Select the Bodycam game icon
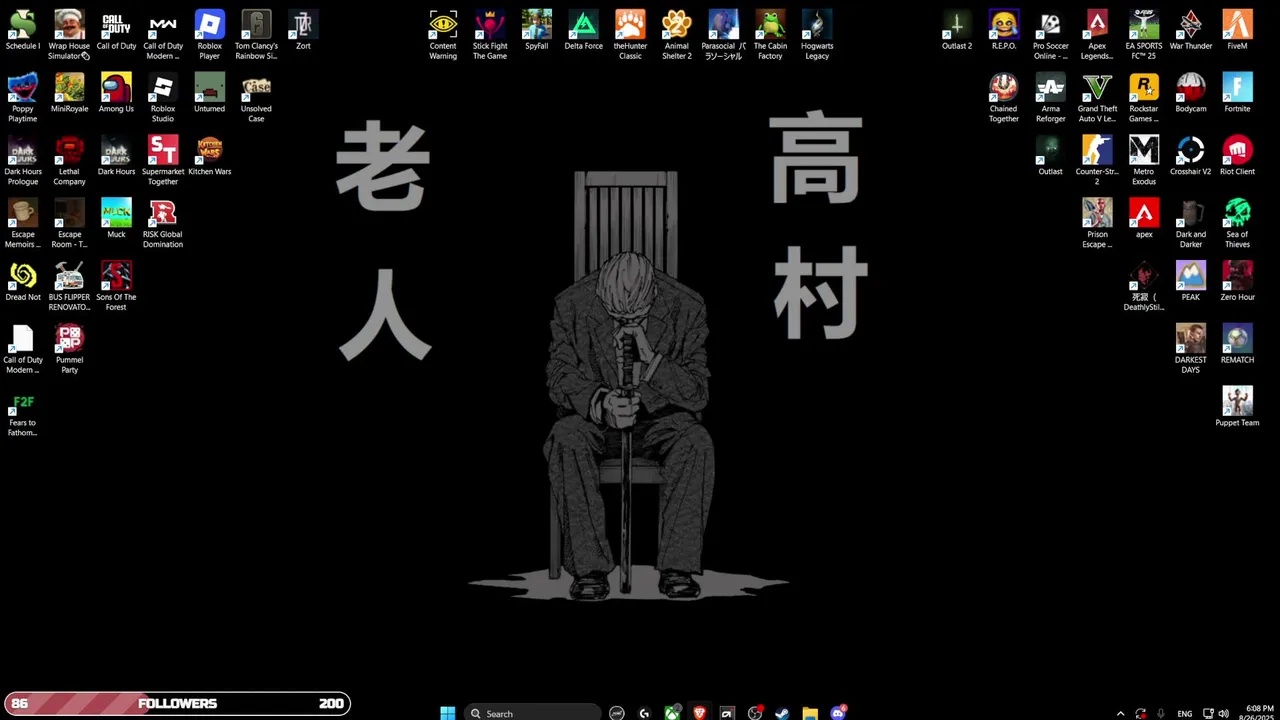 1191,93
